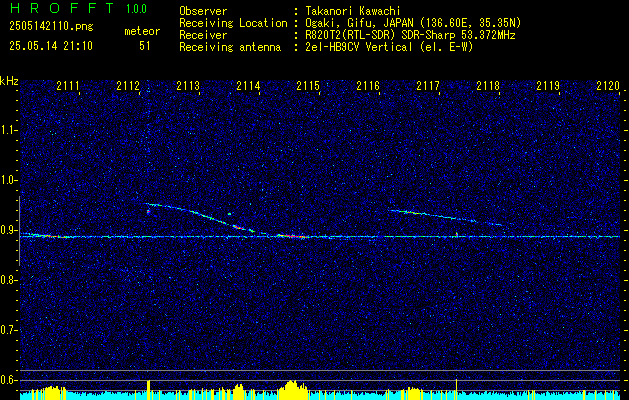Click the date stamp 25.05.14 21:10

pos(51,46)
